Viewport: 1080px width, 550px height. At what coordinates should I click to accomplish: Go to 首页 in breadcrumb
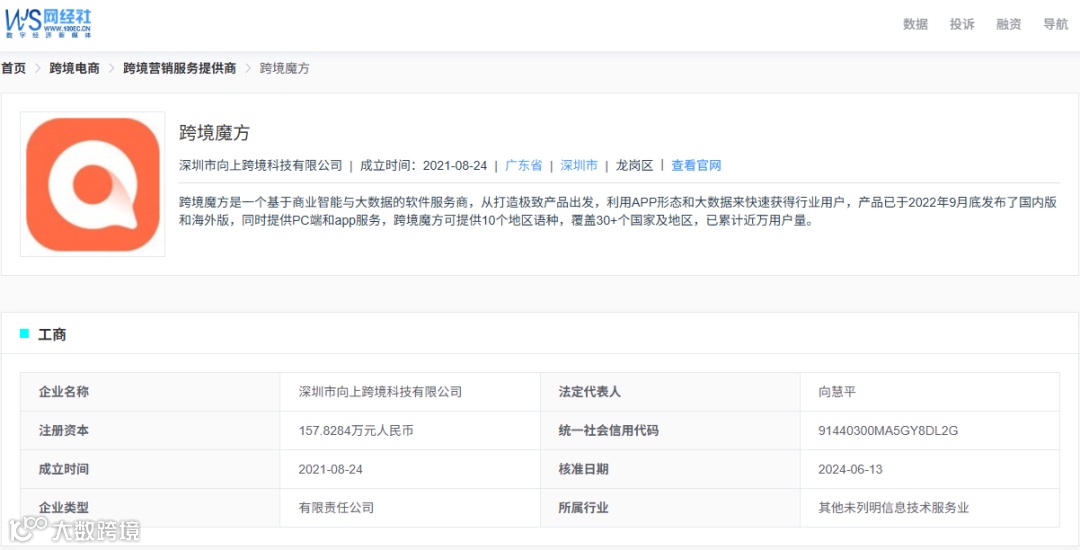point(13,68)
